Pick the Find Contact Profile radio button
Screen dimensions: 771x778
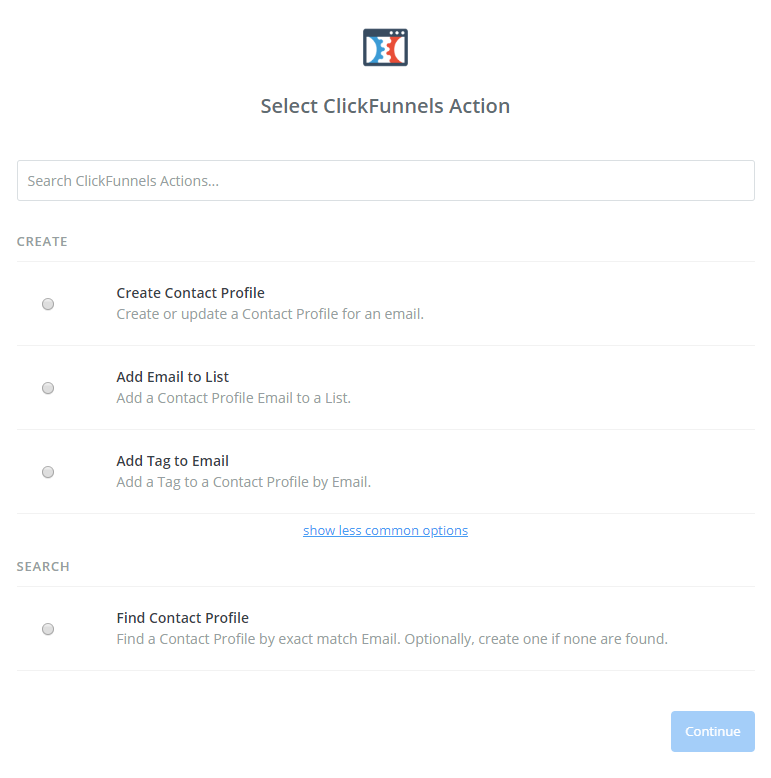48,629
